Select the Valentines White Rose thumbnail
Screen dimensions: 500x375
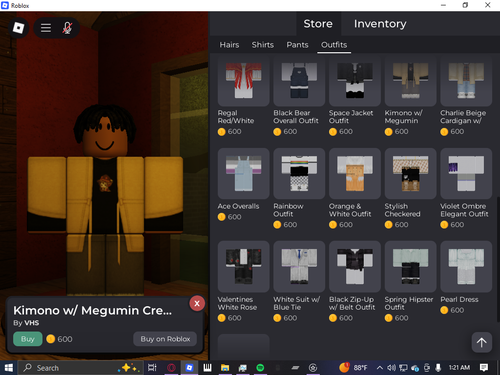[244, 267]
